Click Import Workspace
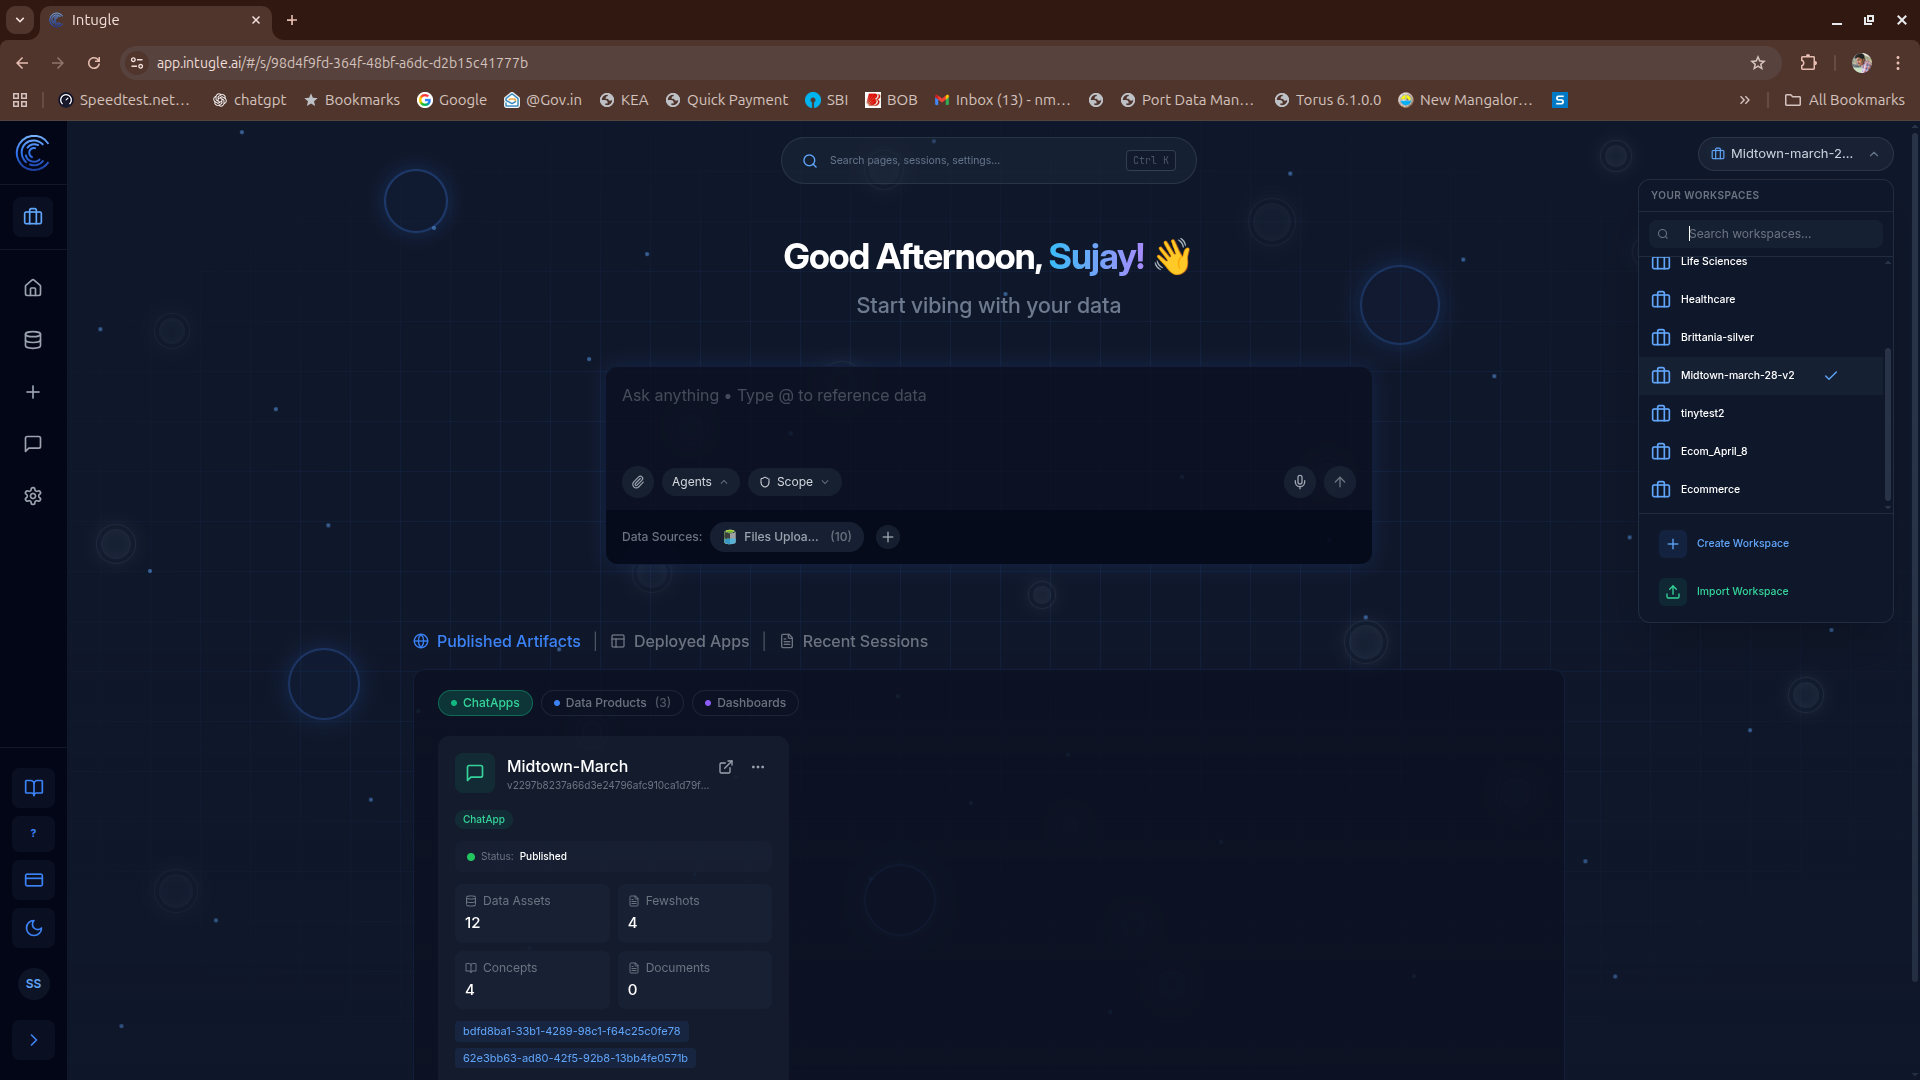This screenshot has width=1920, height=1080. point(1766,592)
